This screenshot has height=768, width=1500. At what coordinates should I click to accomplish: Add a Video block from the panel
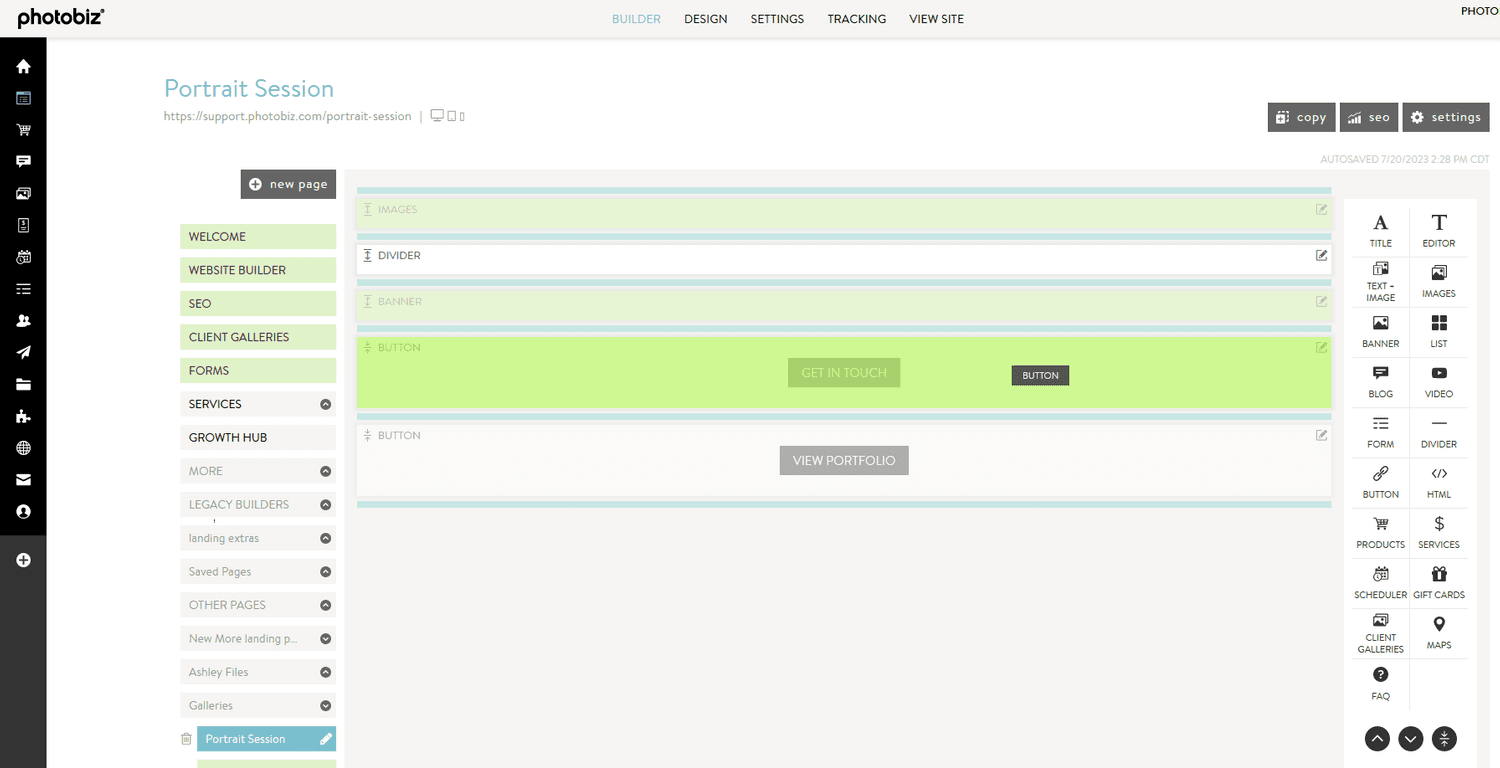1438,381
